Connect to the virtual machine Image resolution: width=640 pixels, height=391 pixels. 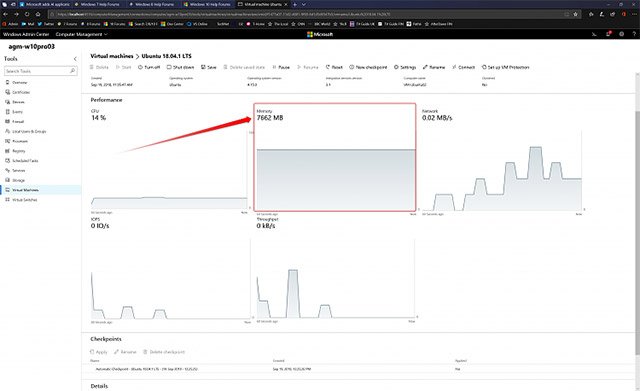pyautogui.click(x=464, y=67)
